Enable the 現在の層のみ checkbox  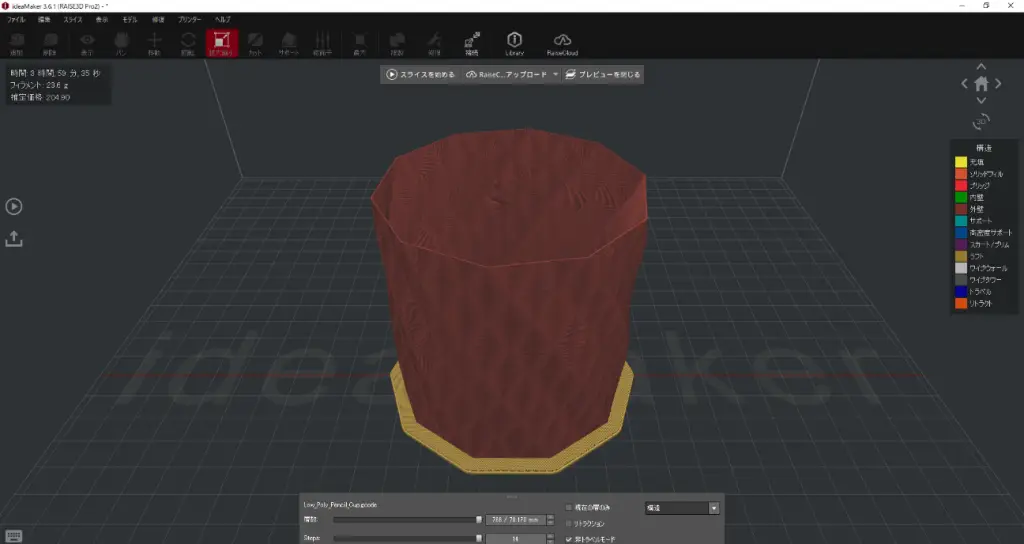(570, 508)
